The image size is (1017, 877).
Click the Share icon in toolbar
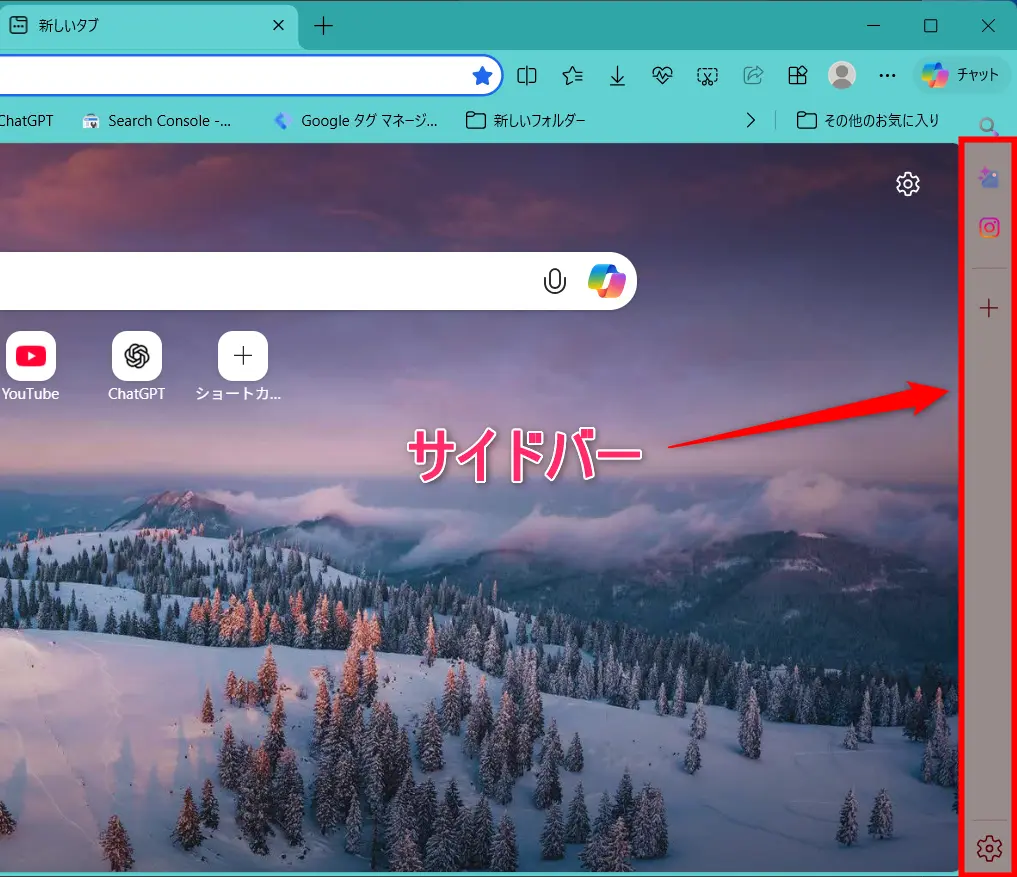pyautogui.click(x=753, y=75)
